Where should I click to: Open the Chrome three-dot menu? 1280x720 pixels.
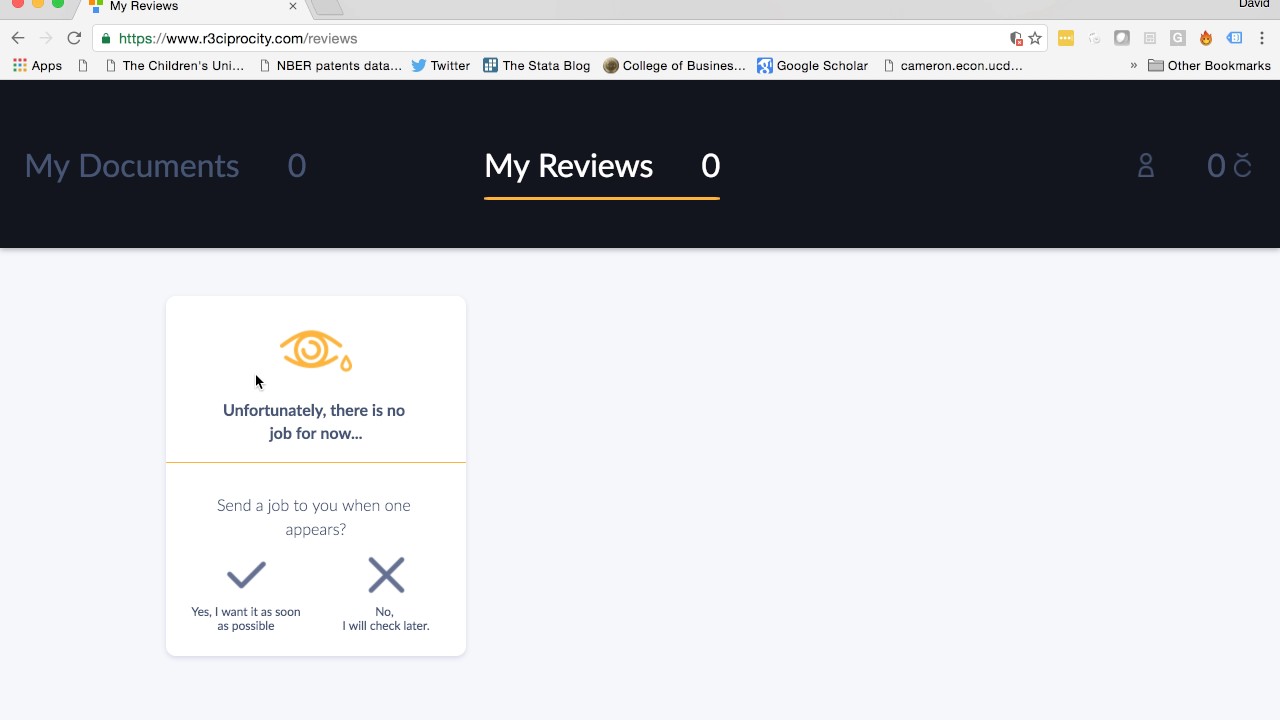(1262, 38)
